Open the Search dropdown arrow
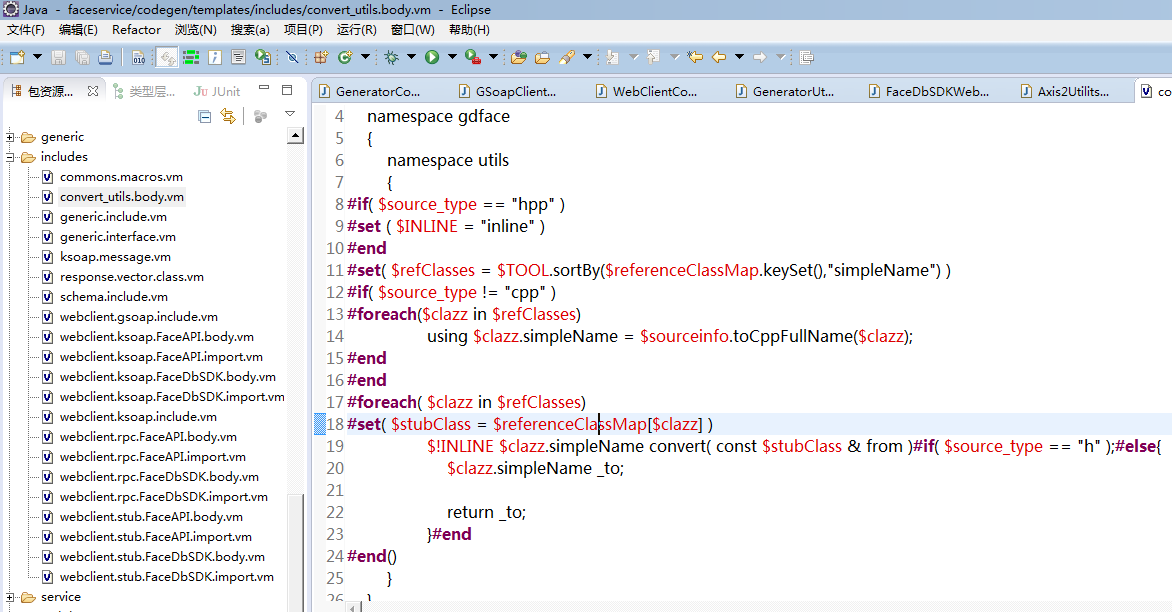 [x=587, y=57]
